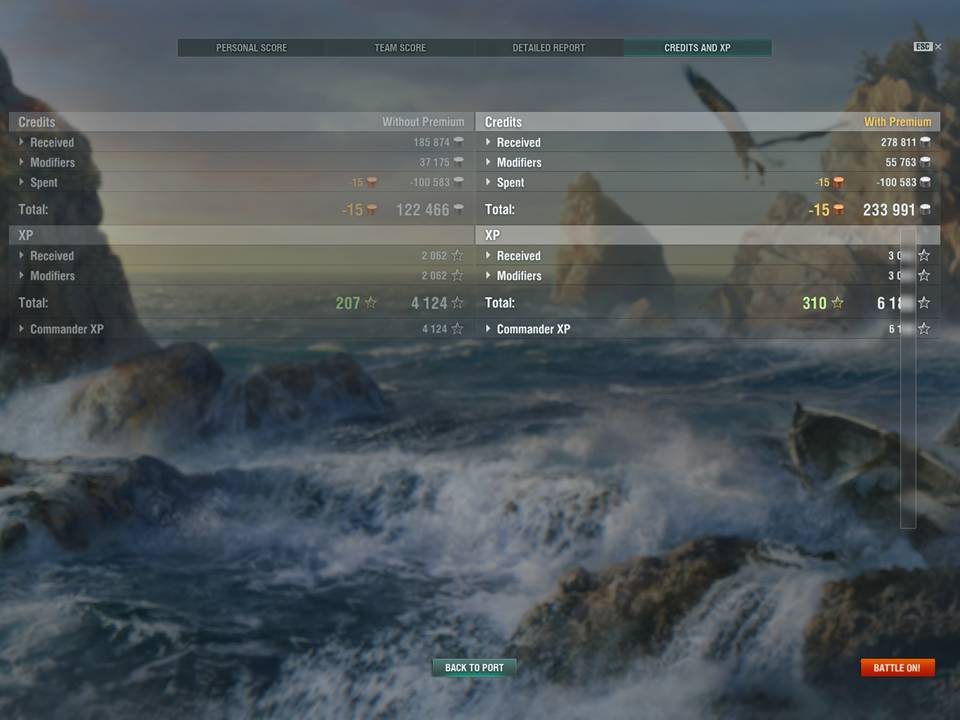Click the credits icon beside 37 175
This screenshot has width=960, height=720.
458,162
